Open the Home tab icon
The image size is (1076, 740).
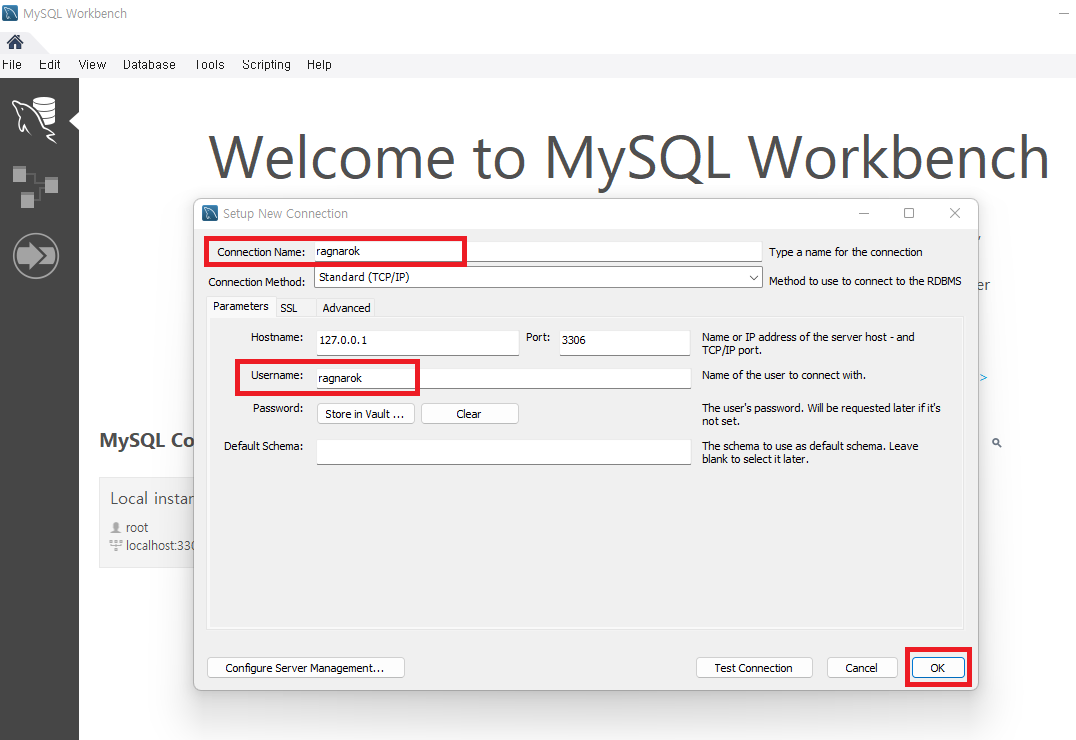(x=15, y=43)
